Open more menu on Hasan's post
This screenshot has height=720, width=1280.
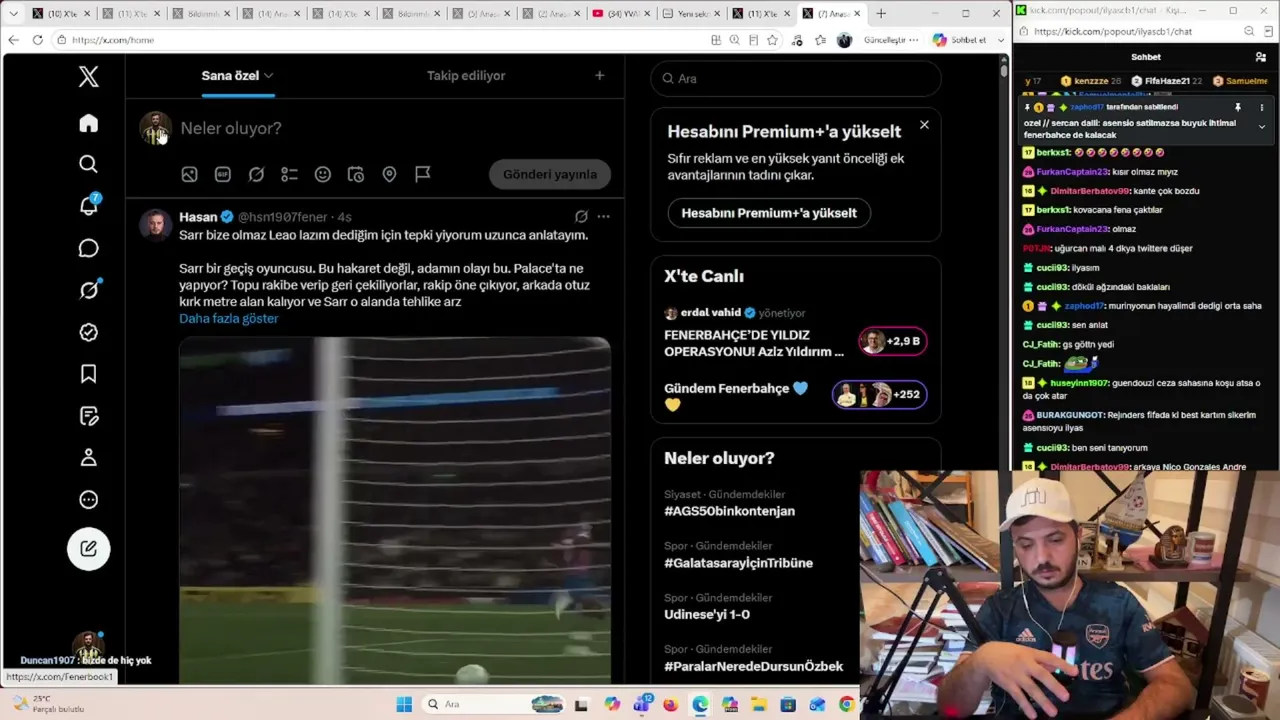point(603,216)
